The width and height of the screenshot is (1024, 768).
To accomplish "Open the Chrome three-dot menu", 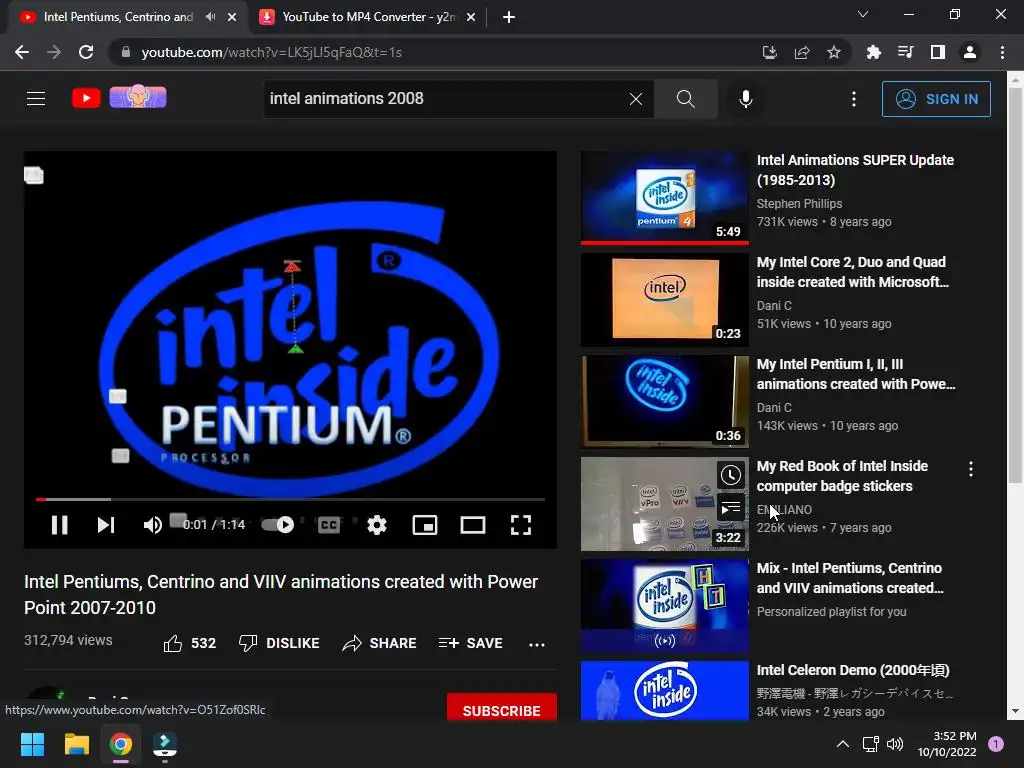I will (1002, 52).
